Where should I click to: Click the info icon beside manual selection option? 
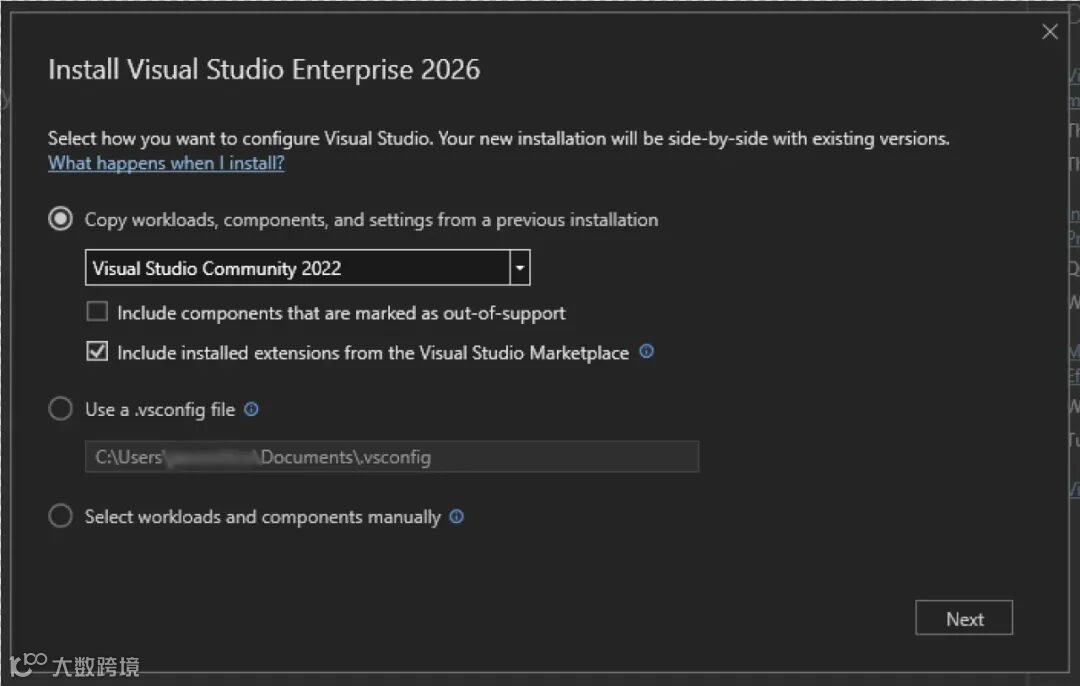tap(457, 517)
